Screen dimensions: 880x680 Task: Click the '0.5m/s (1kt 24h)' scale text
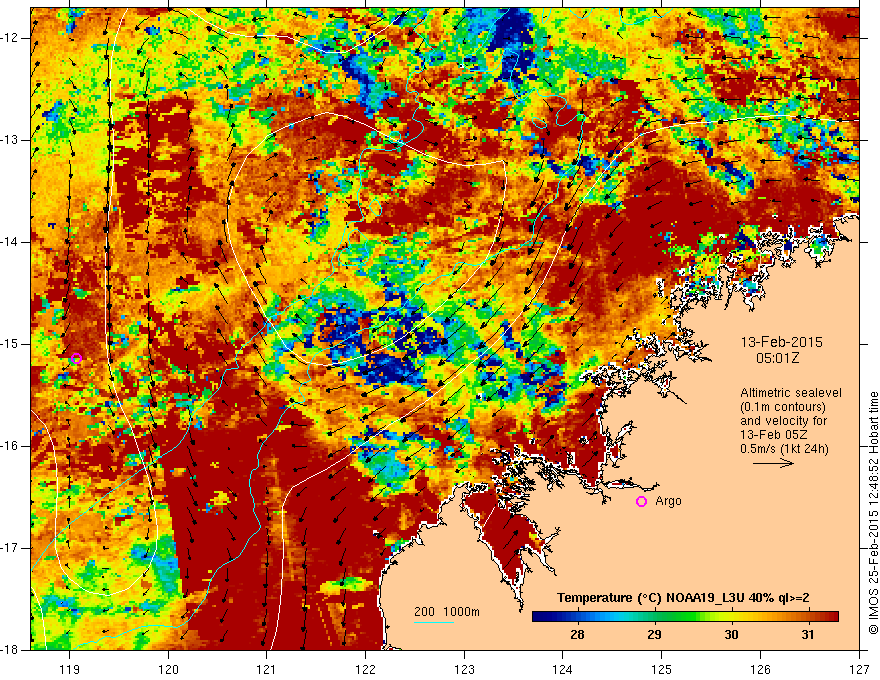[x=784, y=448]
